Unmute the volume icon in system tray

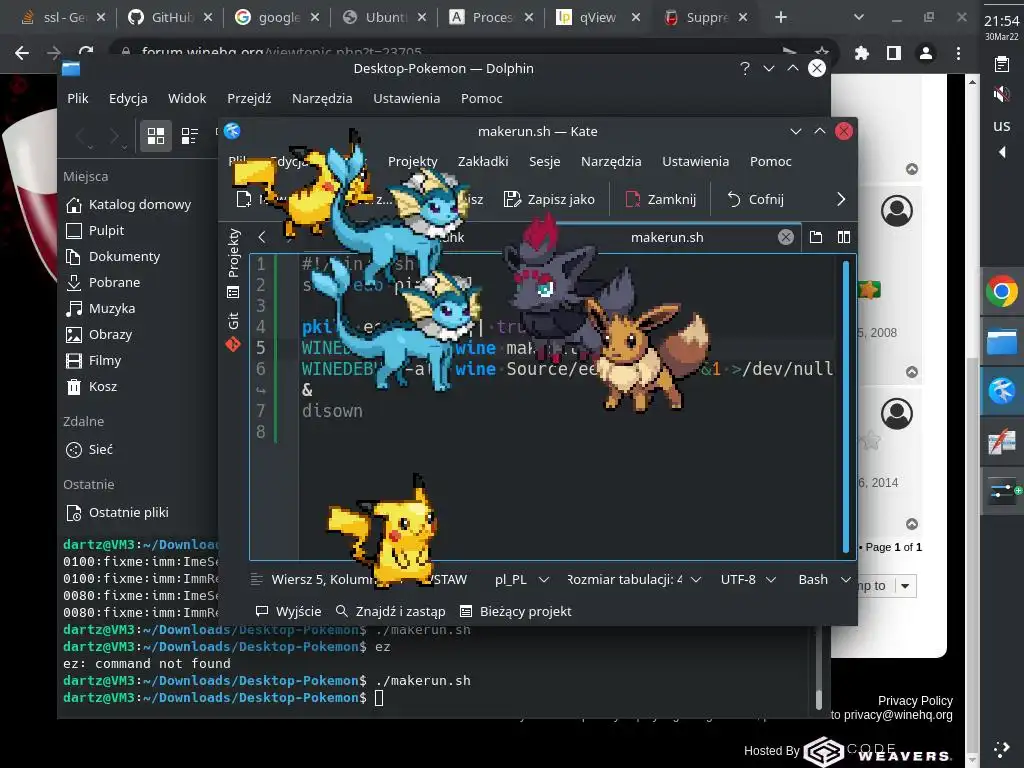pyautogui.click(x=1001, y=95)
